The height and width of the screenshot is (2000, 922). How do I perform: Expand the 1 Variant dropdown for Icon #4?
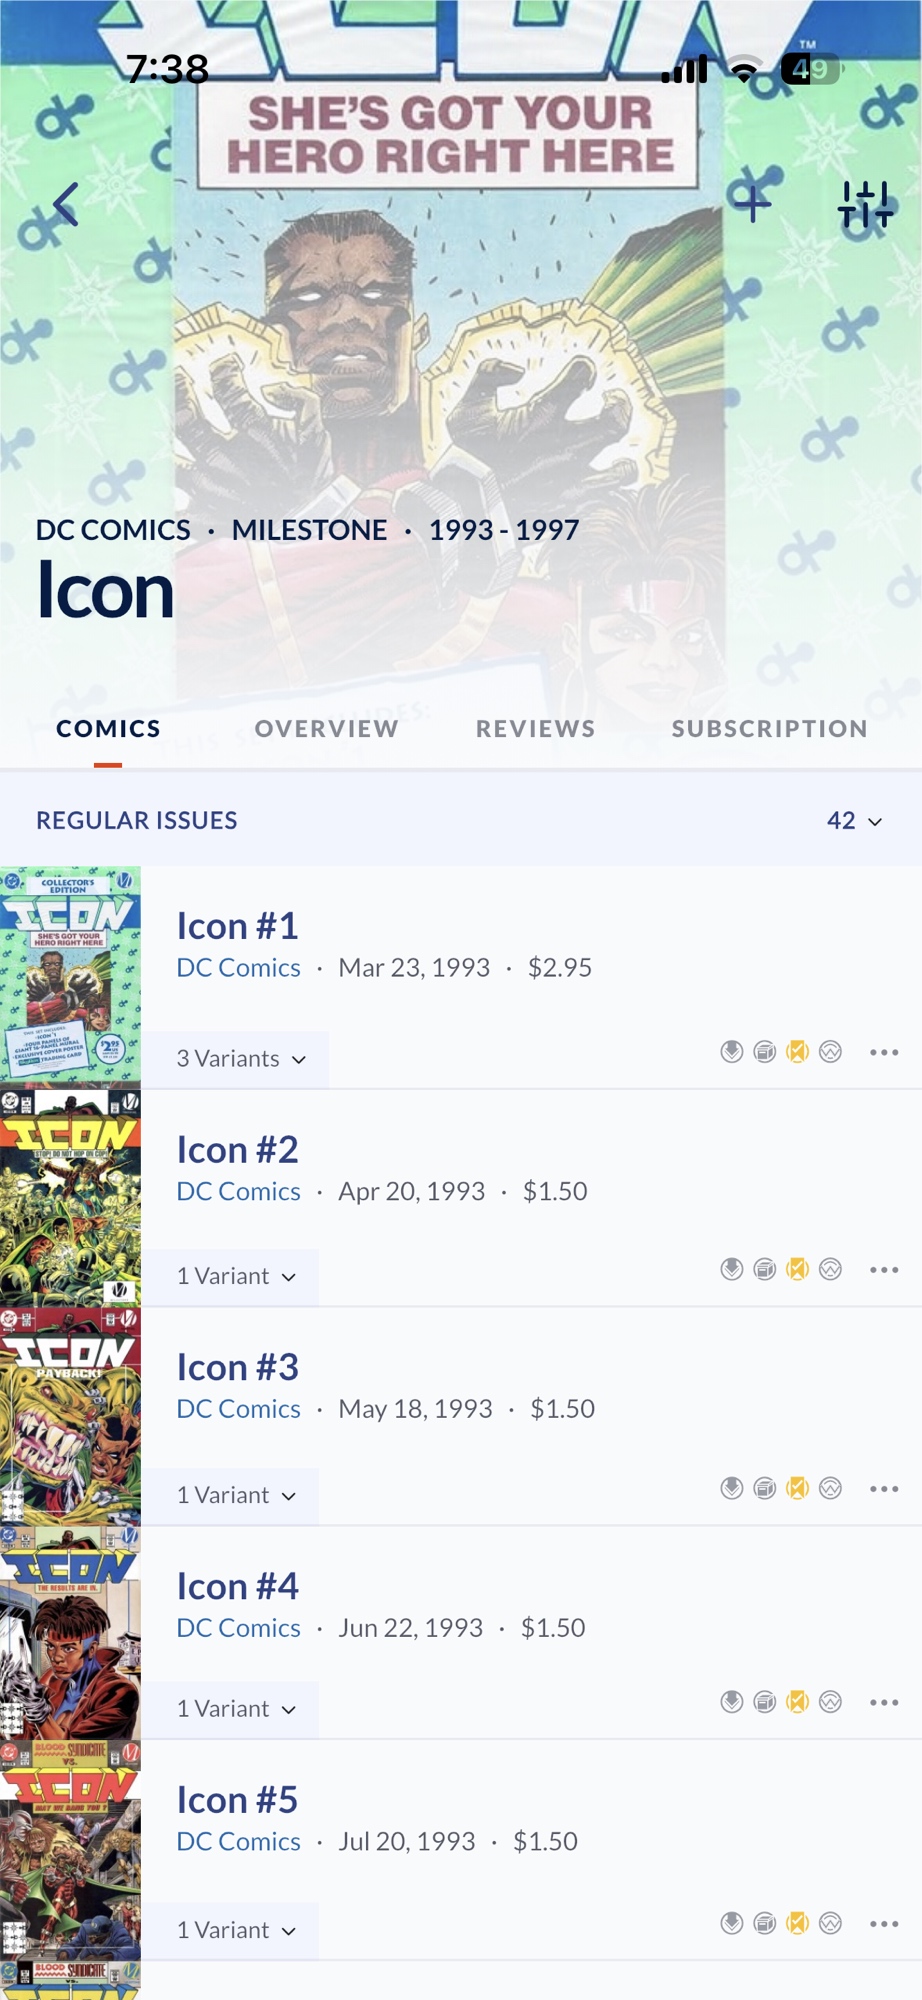point(236,1709)
